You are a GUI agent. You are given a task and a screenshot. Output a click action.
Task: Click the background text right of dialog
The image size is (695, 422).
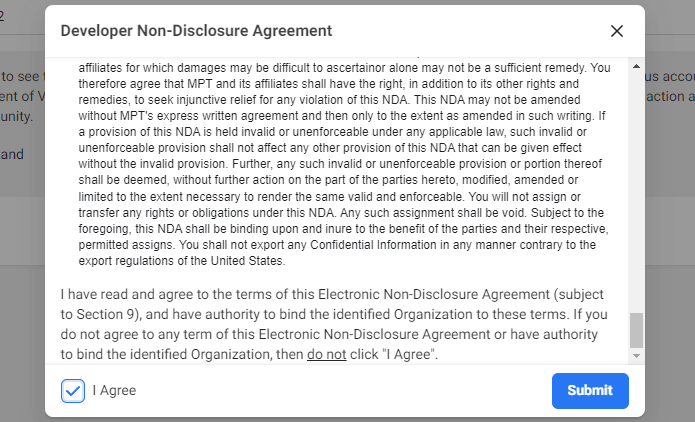[670, 97]
